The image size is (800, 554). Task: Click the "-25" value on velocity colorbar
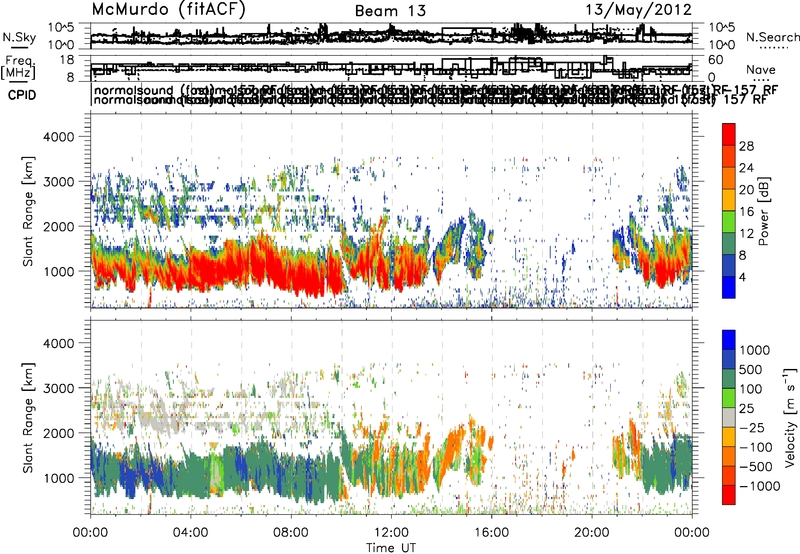click(x=752, y=428)
